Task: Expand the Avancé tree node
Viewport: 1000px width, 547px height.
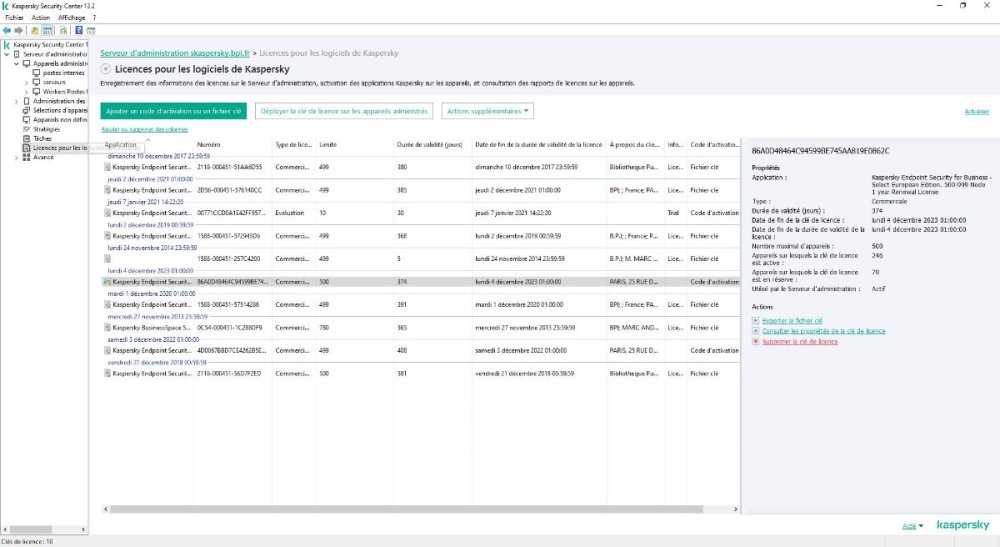Action: click(17, 157)
